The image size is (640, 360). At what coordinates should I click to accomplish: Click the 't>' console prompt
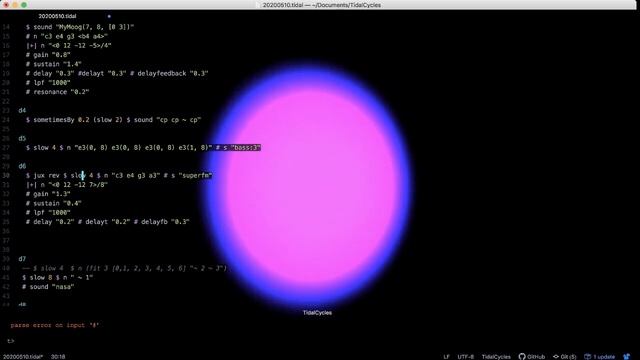click(x=11, y=341)
